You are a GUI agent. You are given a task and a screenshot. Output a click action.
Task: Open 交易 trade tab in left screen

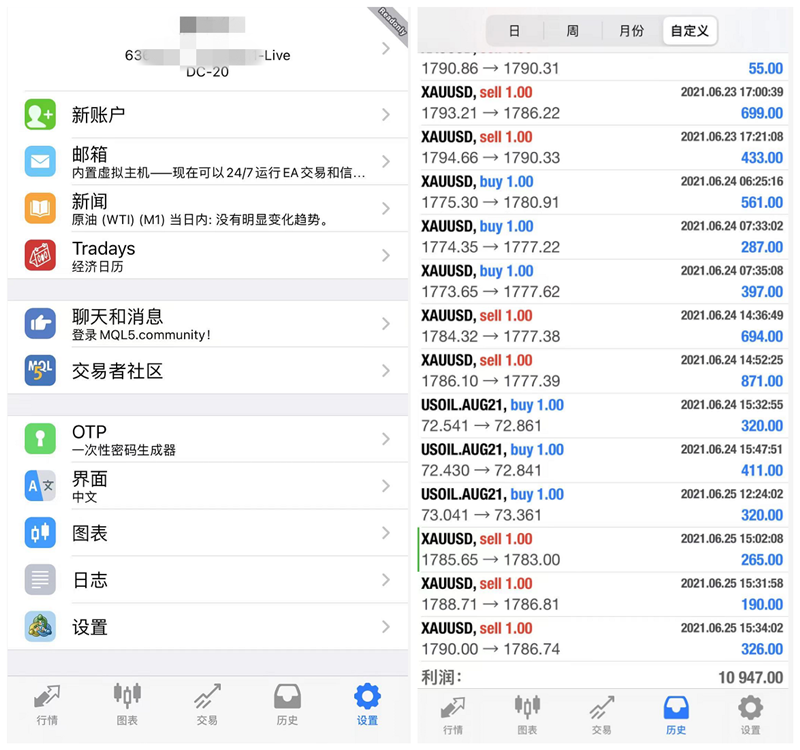coord(207,705)
